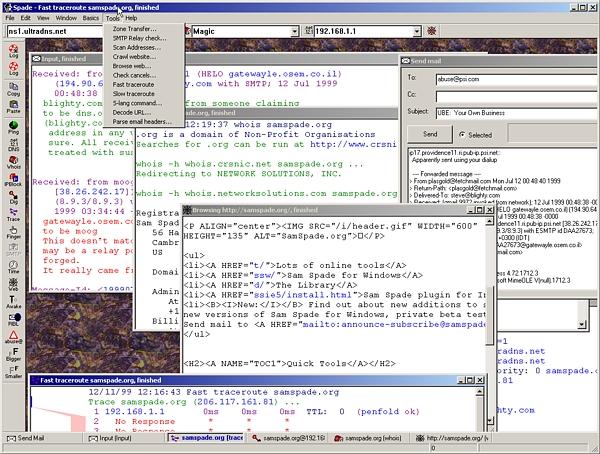Image resolution: width=600 pixels, height=454 pixels.
Task: Switch to the samspade.org [whois] tab
Action: click(370, 438)
